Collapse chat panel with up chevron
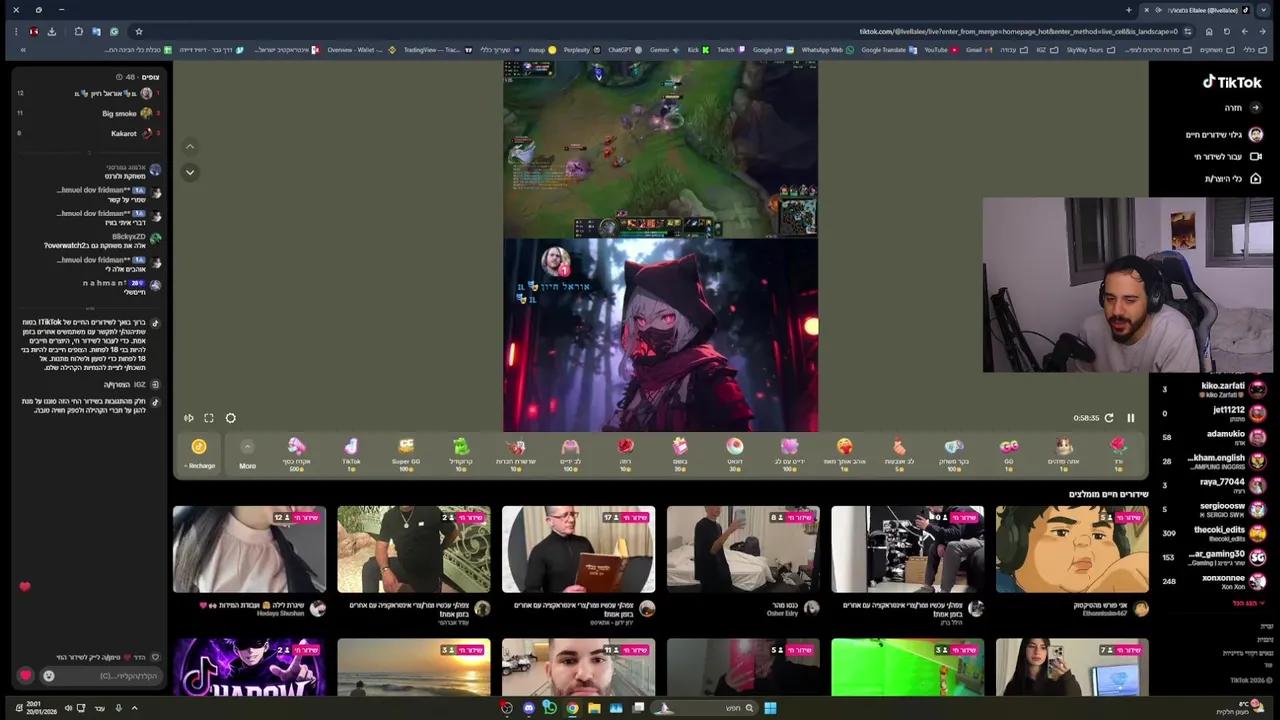This screenshot has width=1280, height=720. [x=189, y=147]
